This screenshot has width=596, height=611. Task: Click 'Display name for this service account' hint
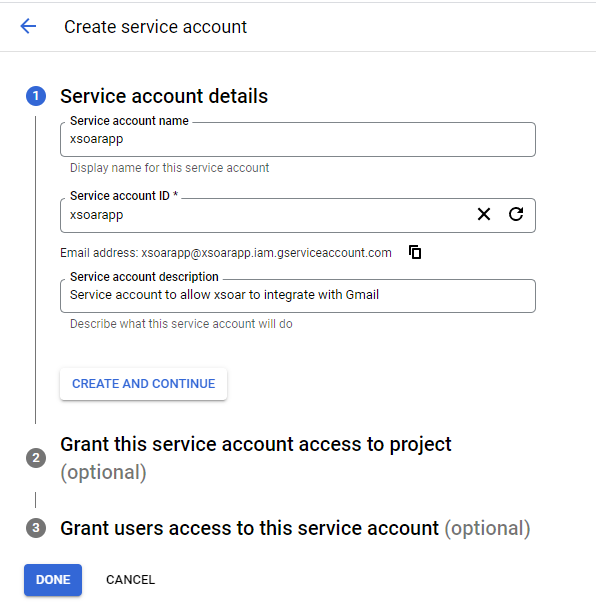tap(169, 168)
